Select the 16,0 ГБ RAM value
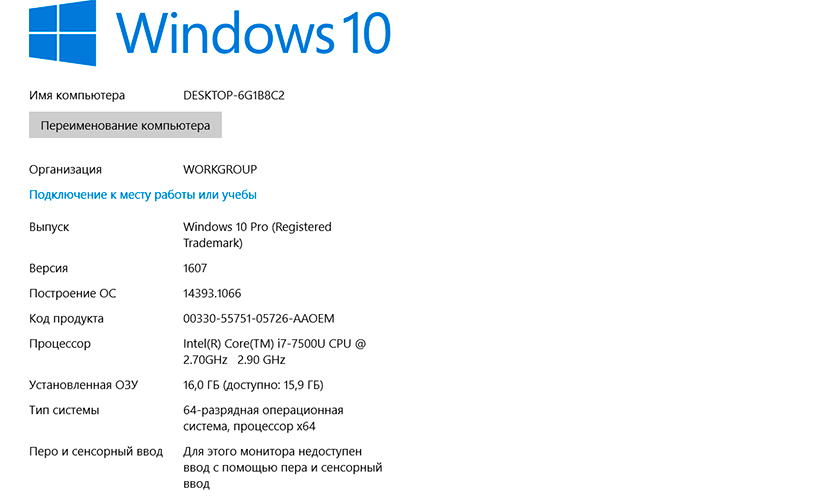This screenshot has width=840, height=498. click(x=253, y=385)
